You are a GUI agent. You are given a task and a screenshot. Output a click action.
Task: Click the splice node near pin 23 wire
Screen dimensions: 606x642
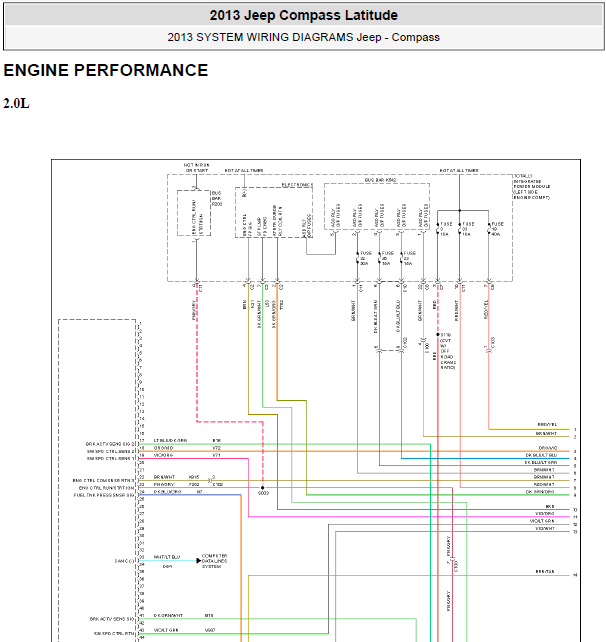click(x=262, y=488)
